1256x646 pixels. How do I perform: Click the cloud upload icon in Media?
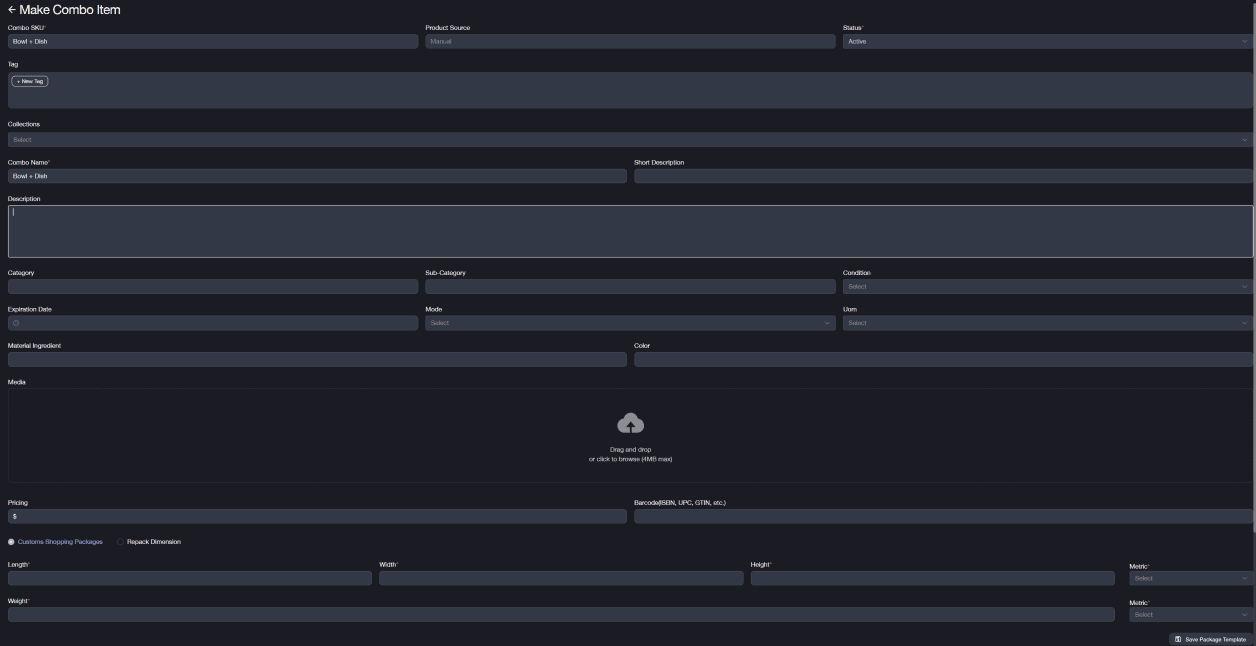[x=630, y=423]
